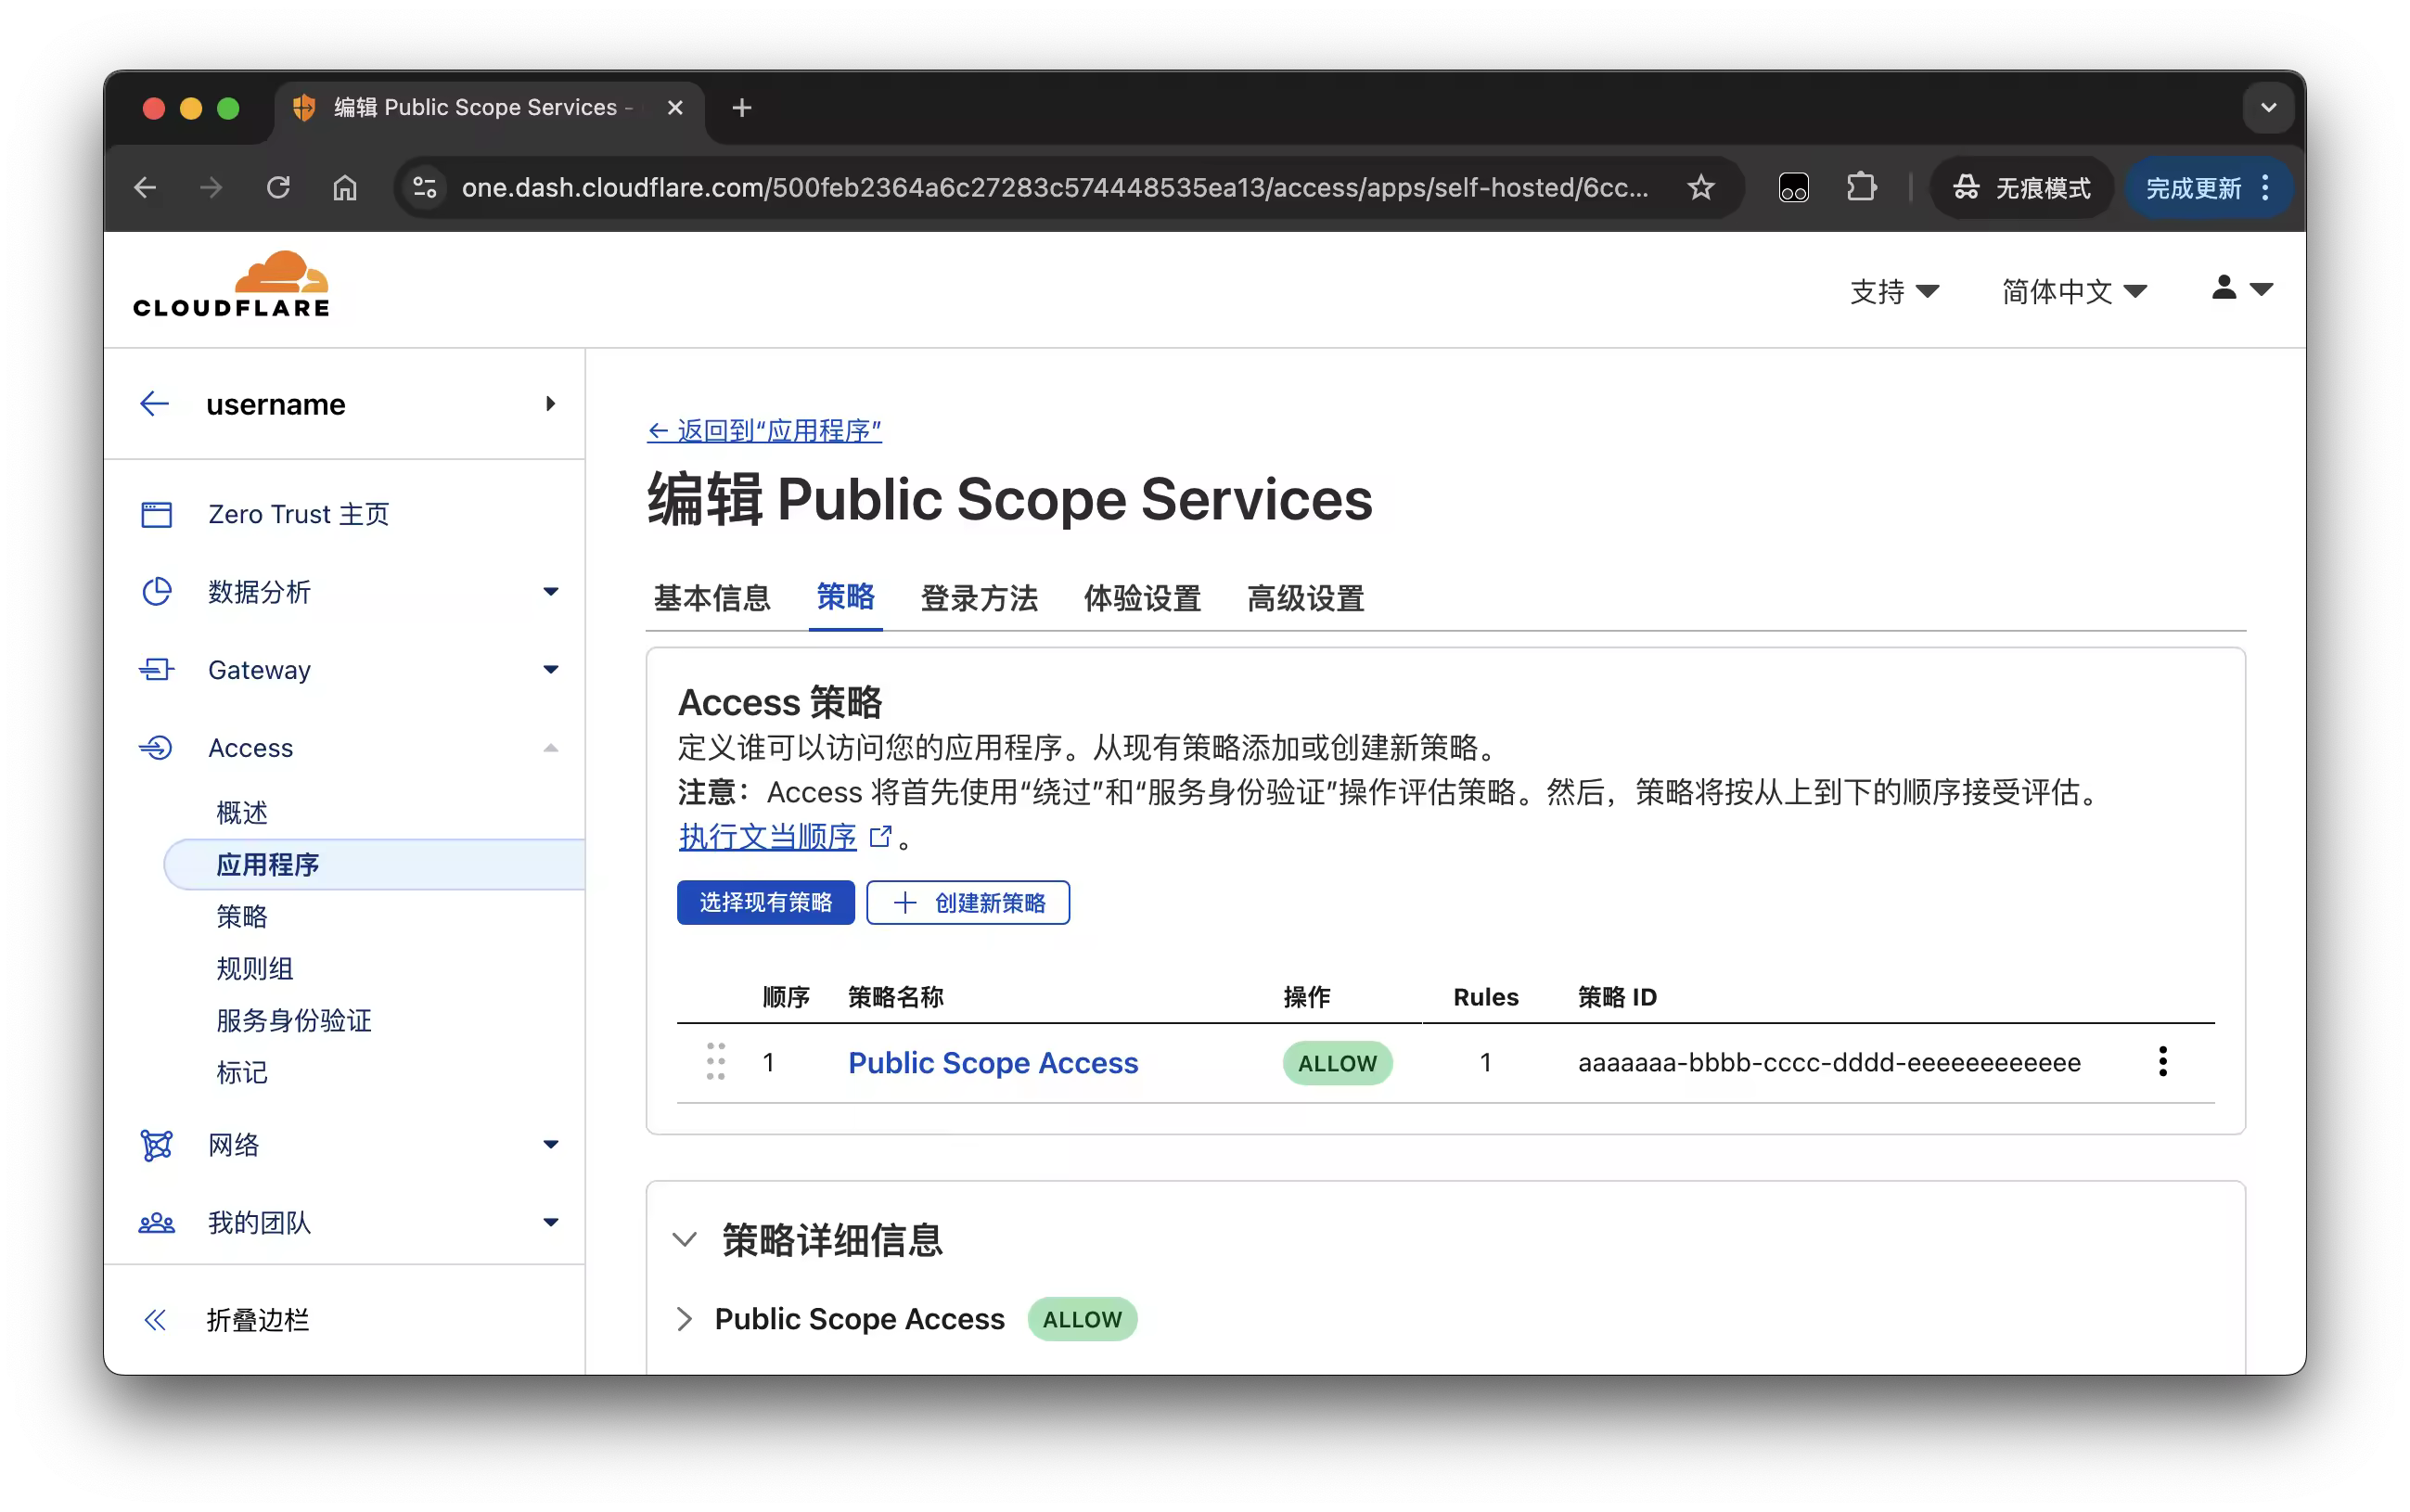The width and height of the screenshot is (2410, 1512).
Task: Click the back arrow beside username
Action: [155, 404]
